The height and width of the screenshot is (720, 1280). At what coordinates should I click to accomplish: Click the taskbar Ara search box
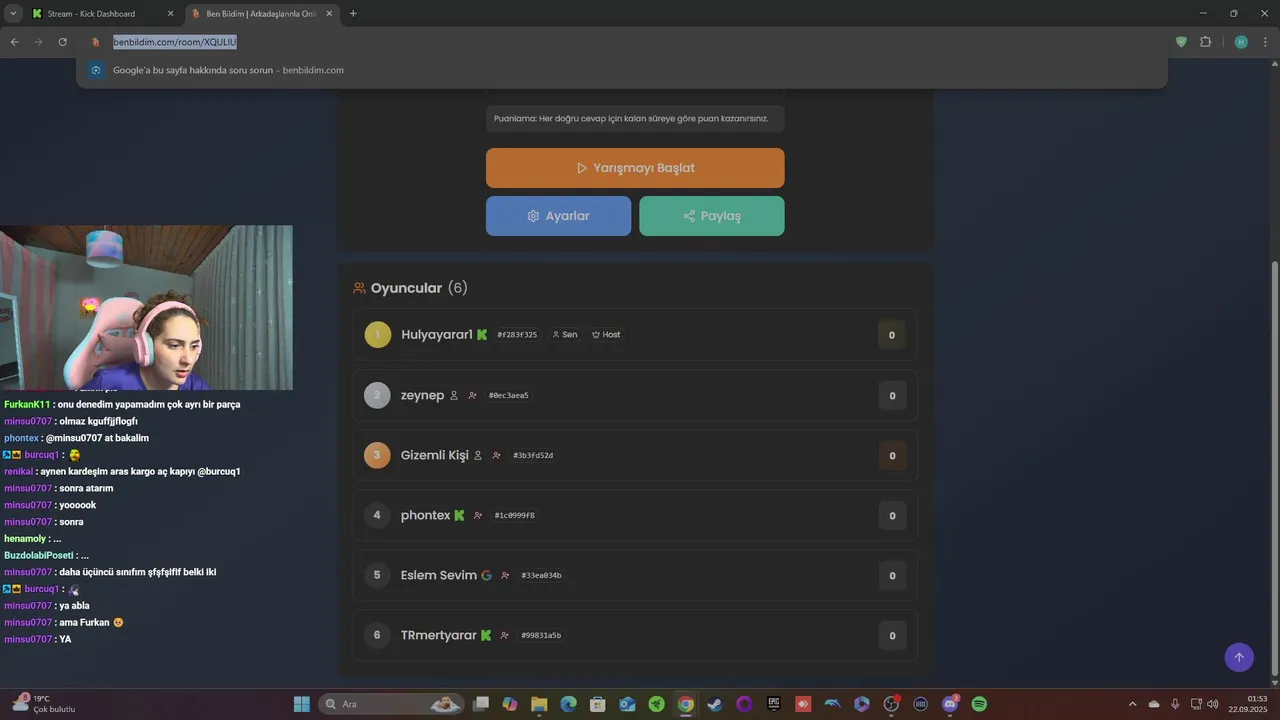tap(391, 704)
